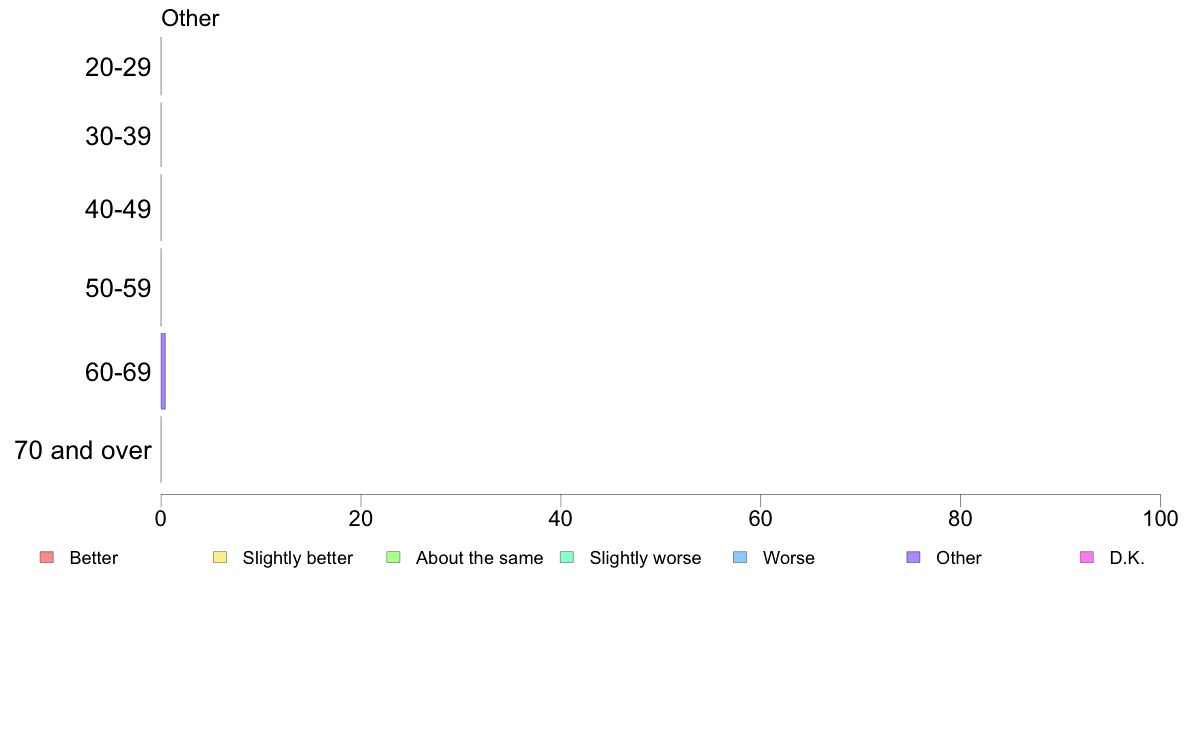Click the 100 tick on x-axis
Viewport: 1188px width, 736px height.
(1160, 519)
